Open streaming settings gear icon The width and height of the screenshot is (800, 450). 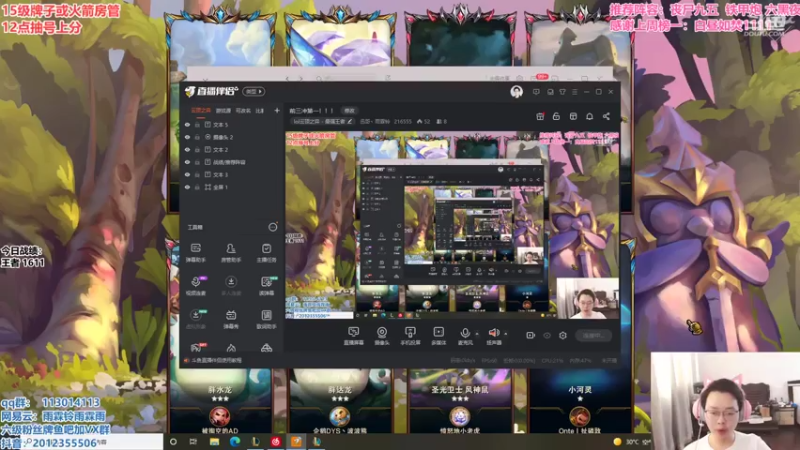(563, 335)
